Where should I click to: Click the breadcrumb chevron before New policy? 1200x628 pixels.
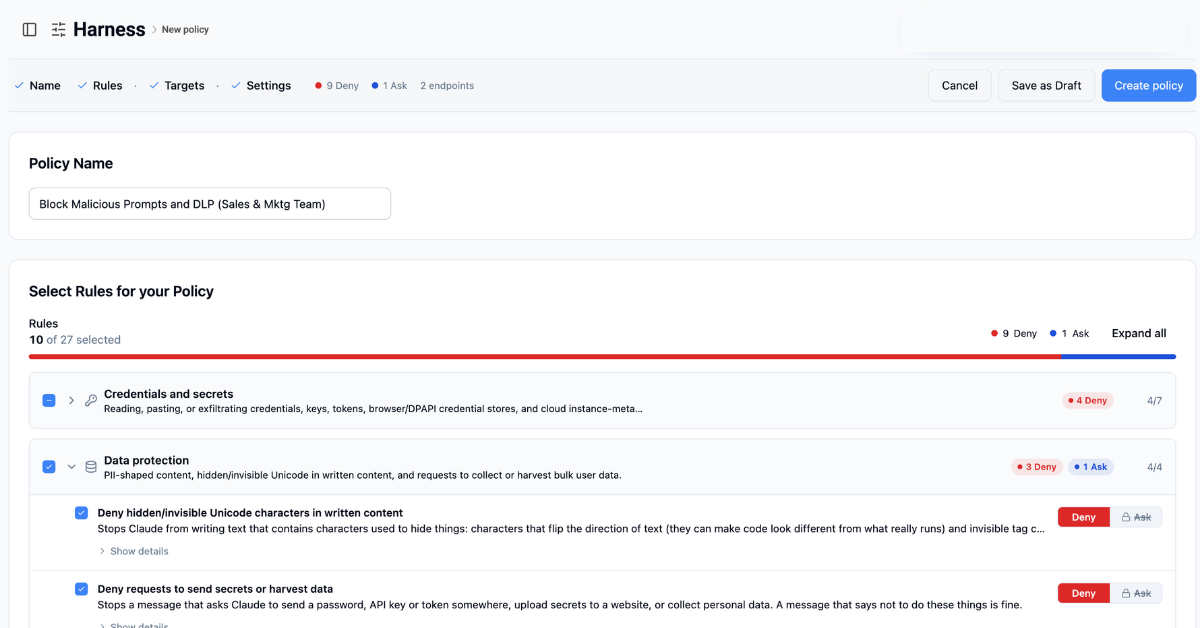[154, 30]
